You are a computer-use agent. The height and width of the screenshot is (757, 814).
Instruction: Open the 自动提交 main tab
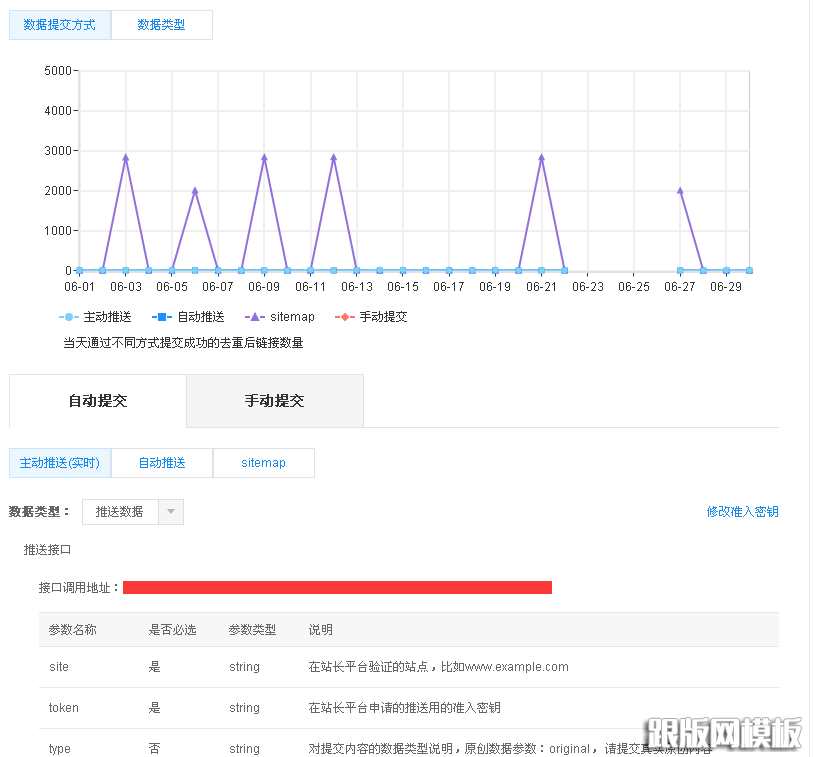pos(98,401)
